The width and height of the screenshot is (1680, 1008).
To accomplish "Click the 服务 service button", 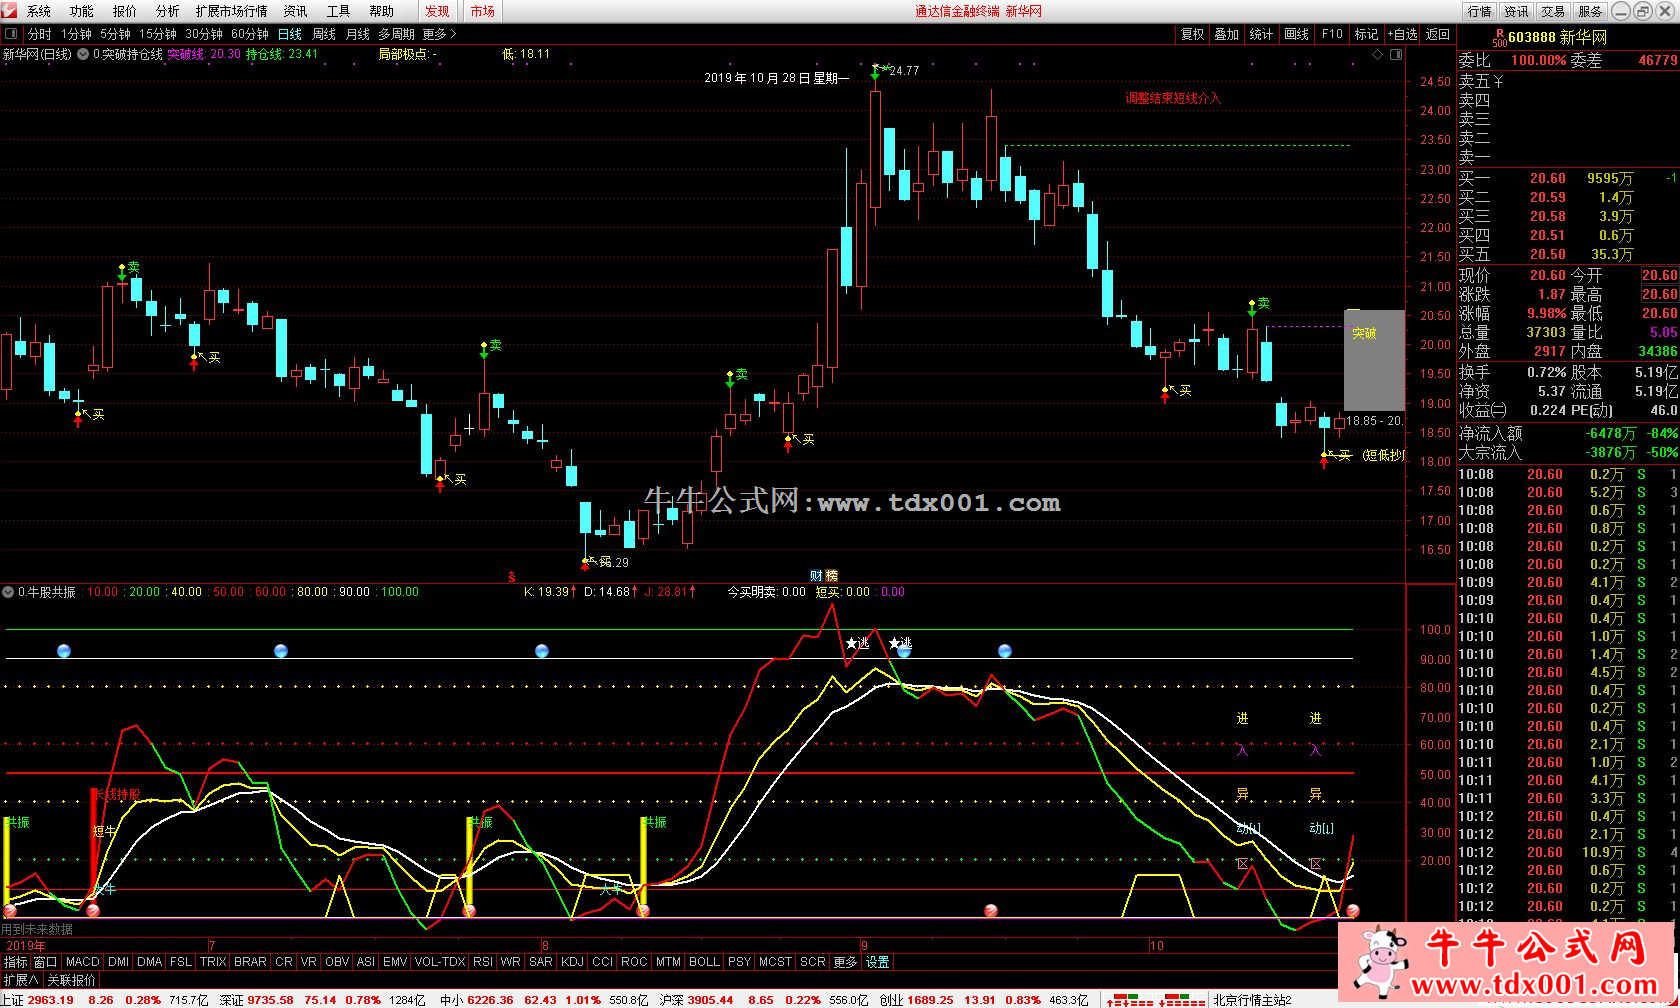I will (1590, 11).
